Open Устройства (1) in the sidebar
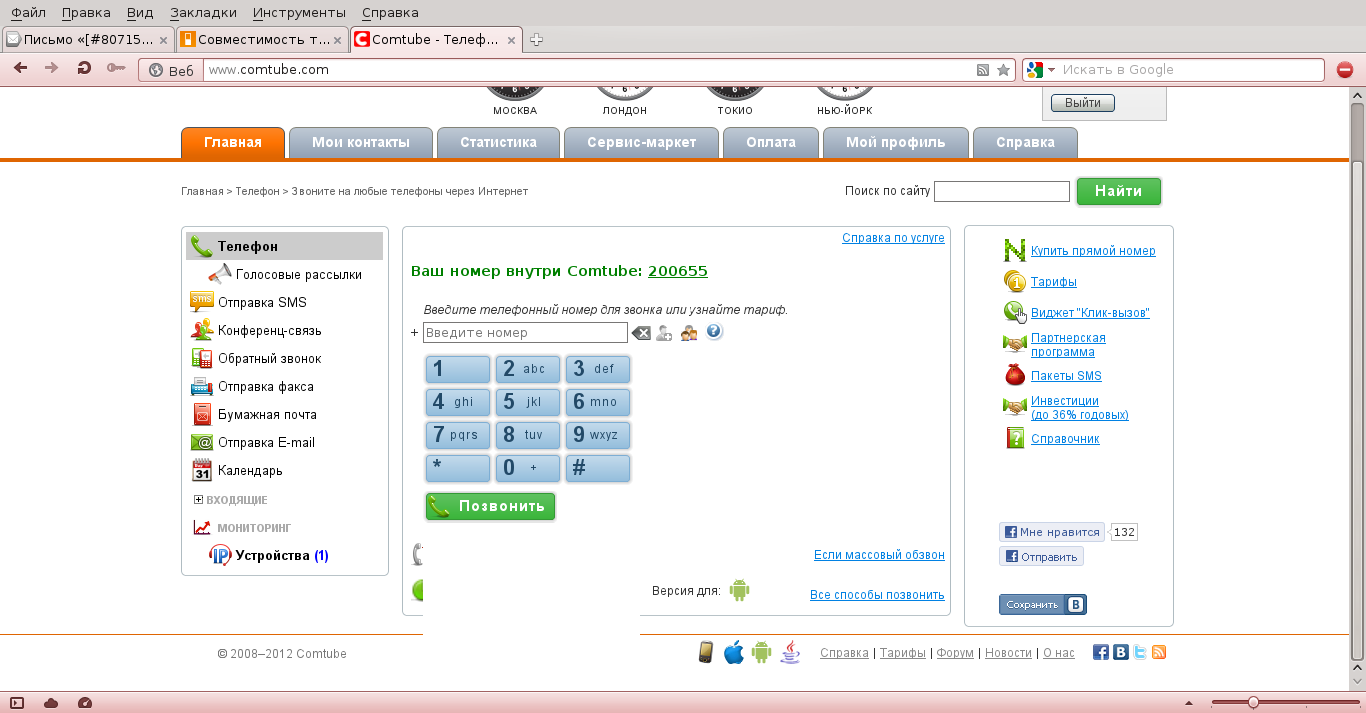The width and height of the screenshot is (1366, 713). 282,555
